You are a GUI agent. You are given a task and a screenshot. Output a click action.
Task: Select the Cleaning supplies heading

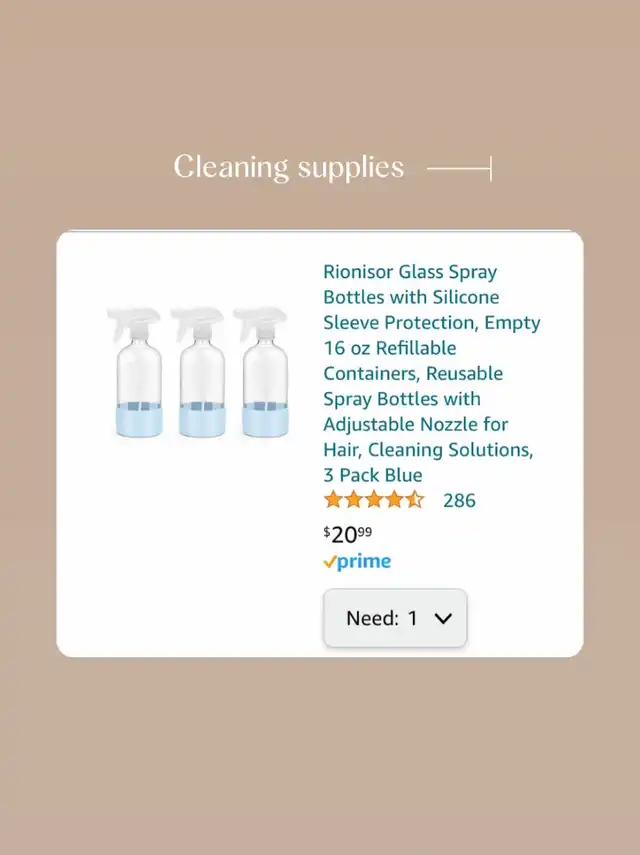[289, 167]
